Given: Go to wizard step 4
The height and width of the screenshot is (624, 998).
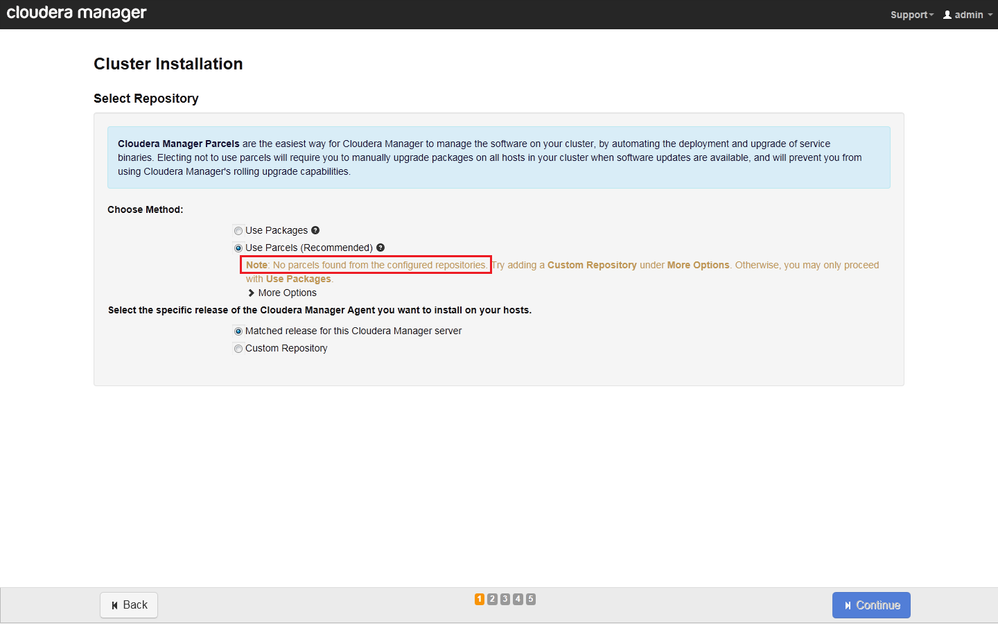Looking at the screenshot, I should click(518, 599).
